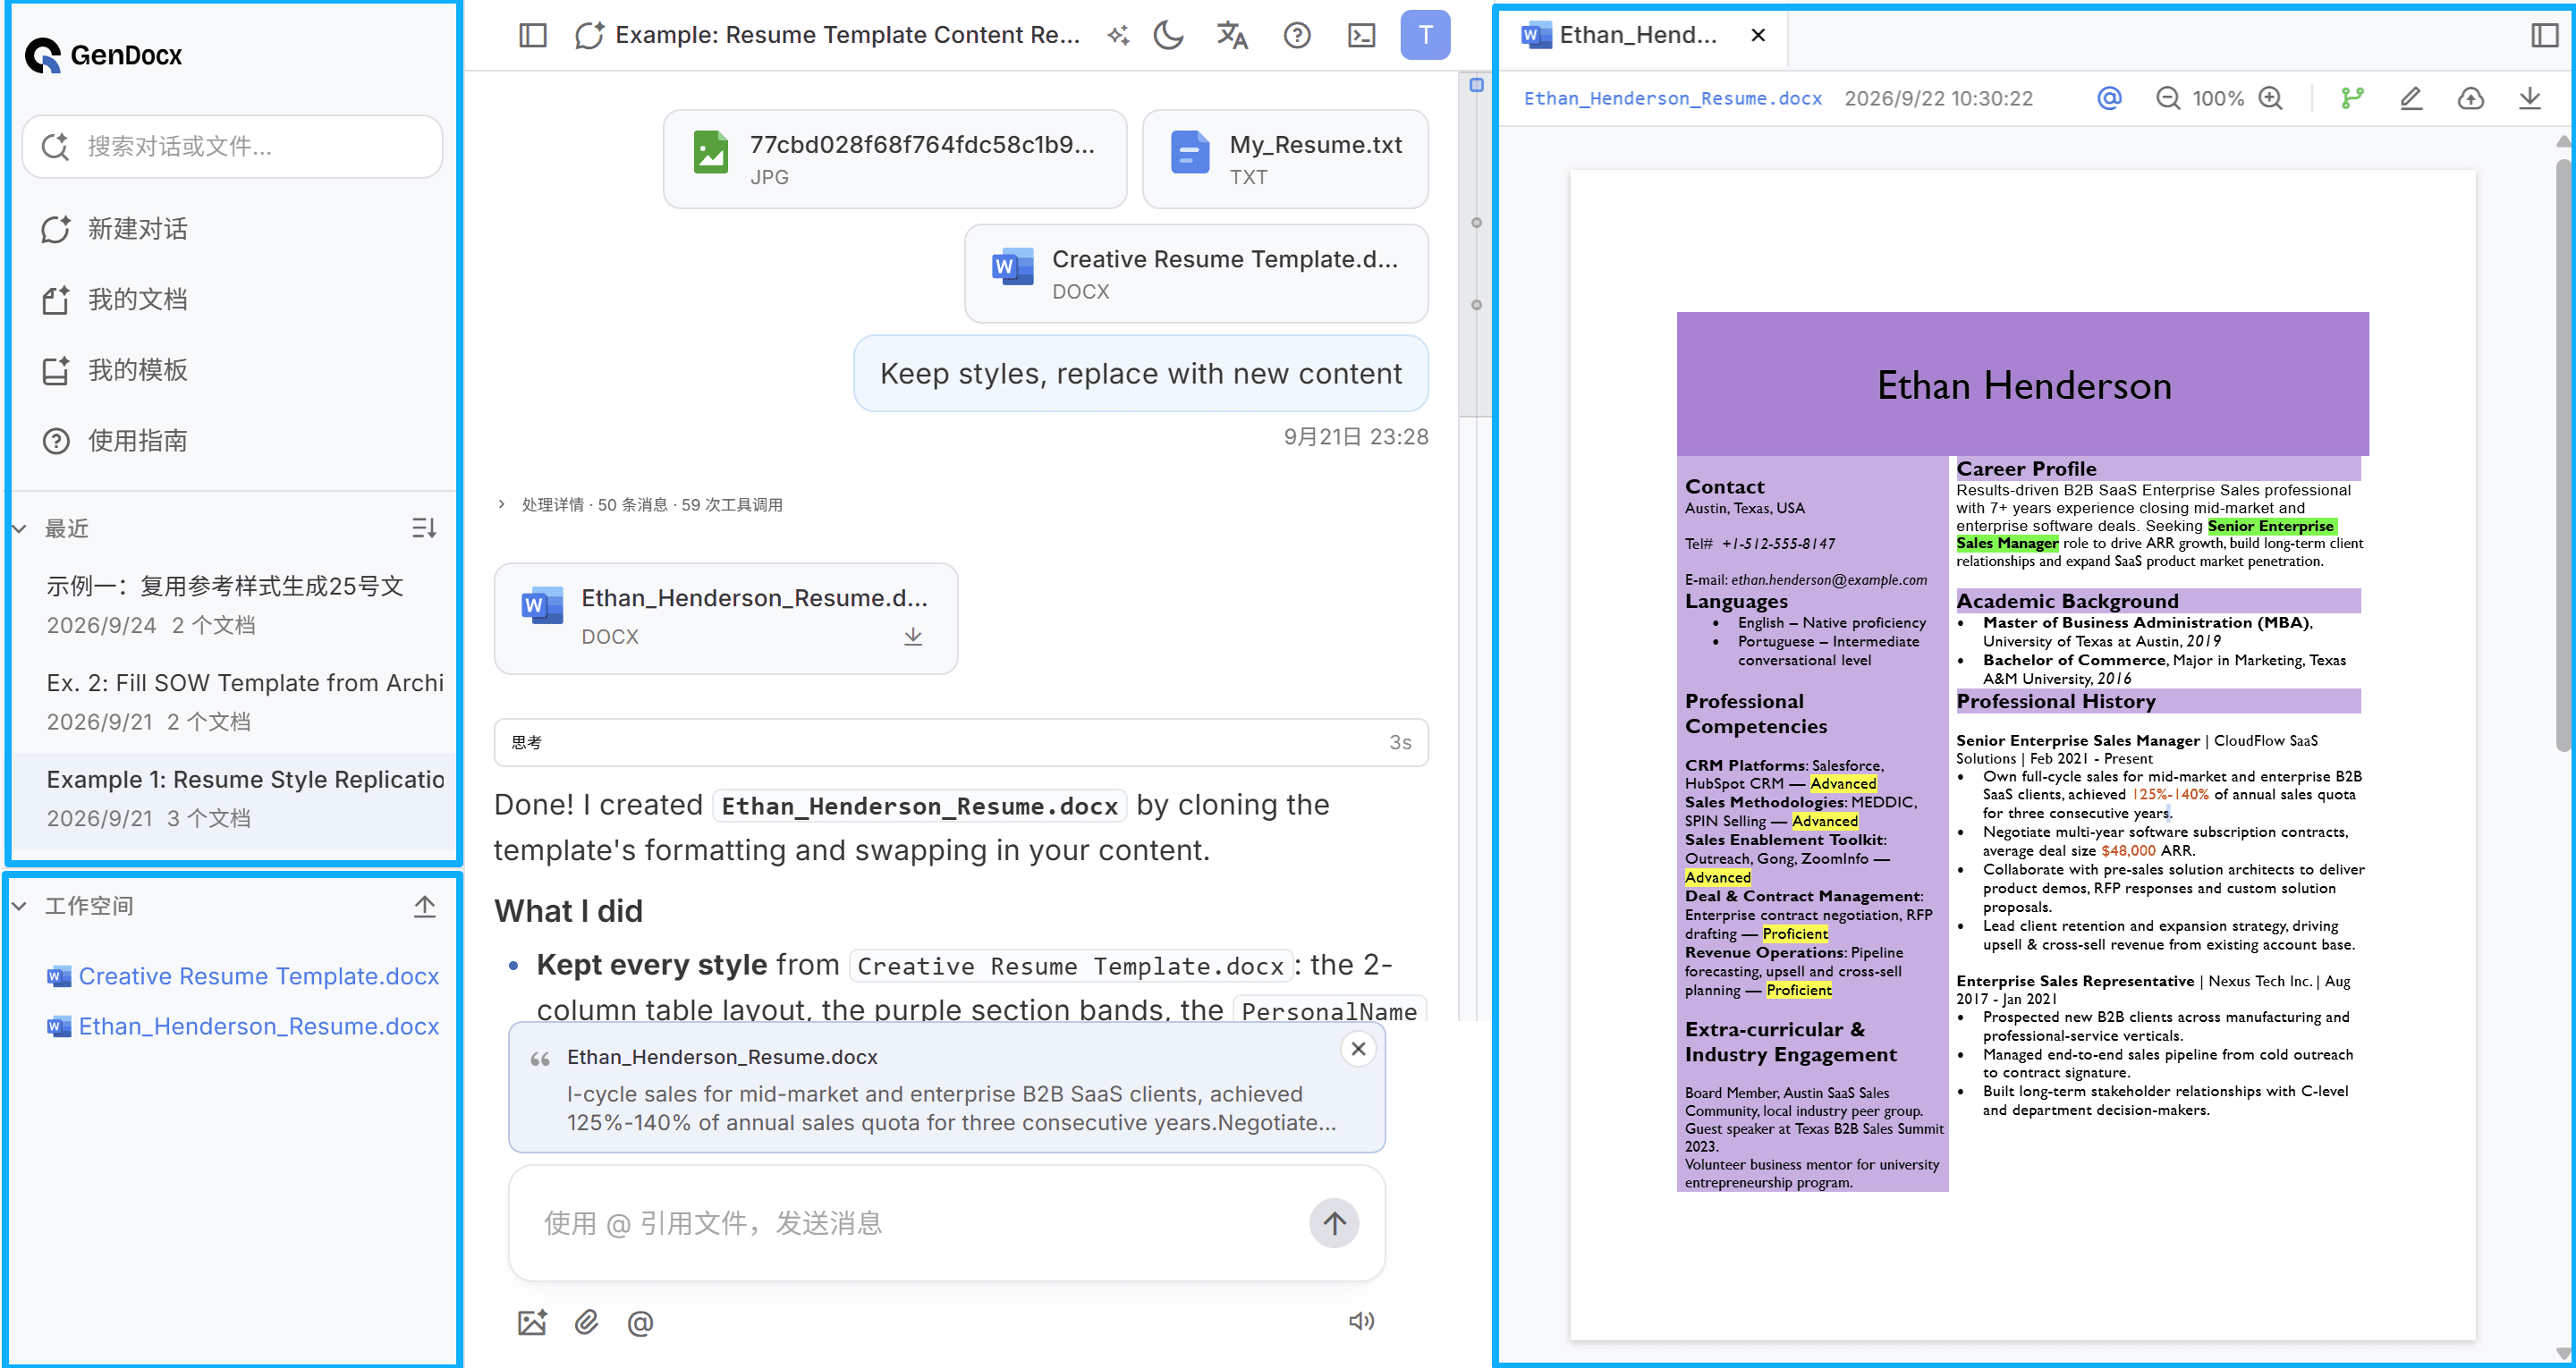Click the image upload icon below input
The image size is (2576, 1368).
tap(532, 1322)
